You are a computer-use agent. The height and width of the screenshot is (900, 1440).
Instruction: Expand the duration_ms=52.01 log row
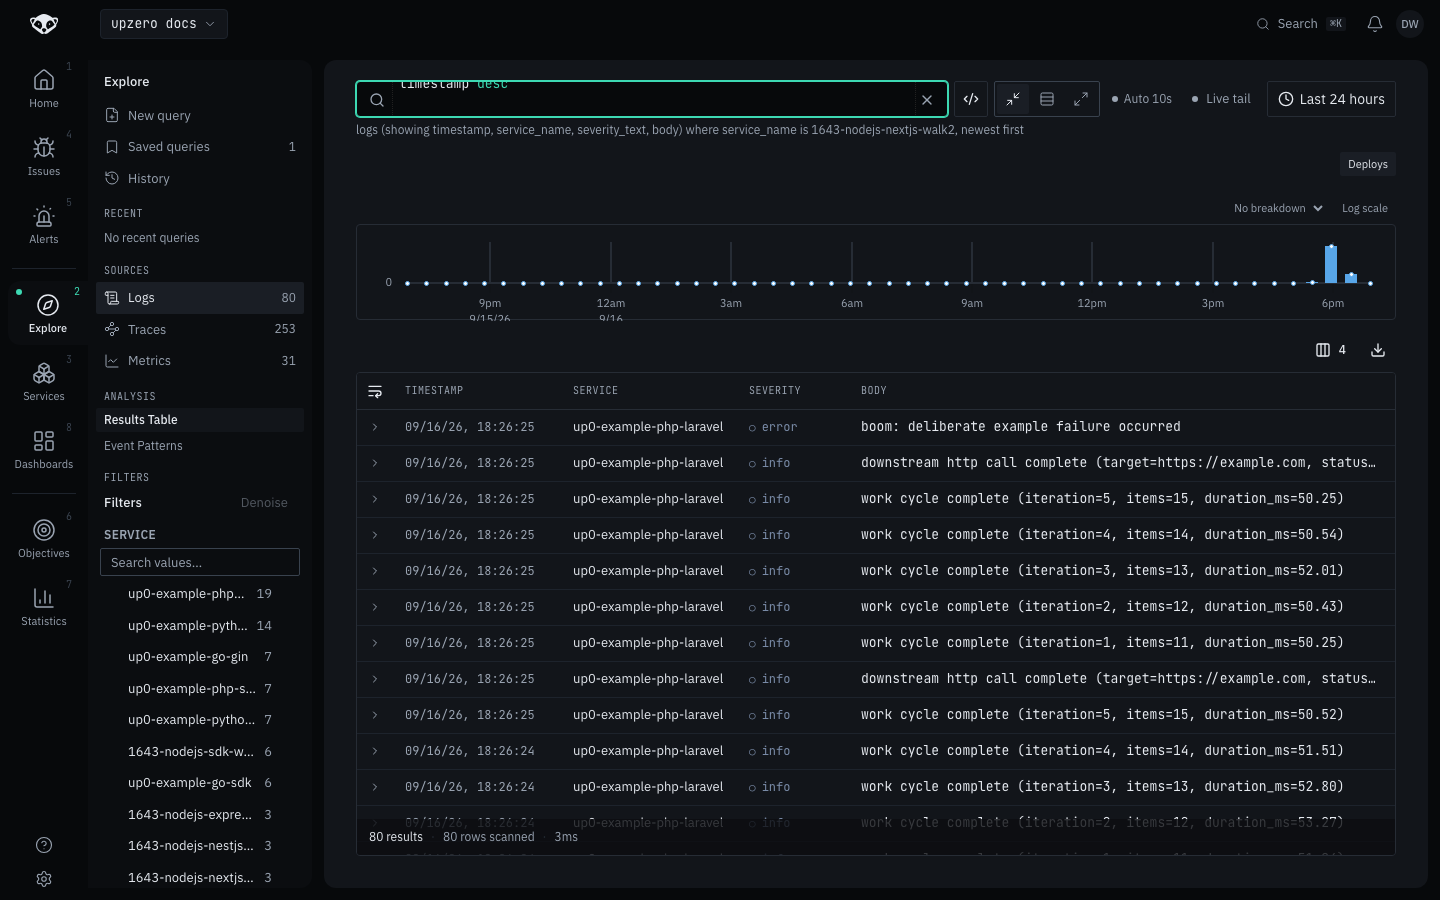pos(375,571)
